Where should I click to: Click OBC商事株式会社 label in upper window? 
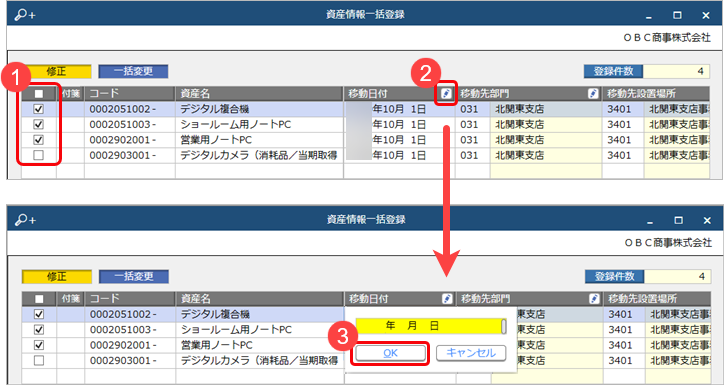(x=667, y=39)
